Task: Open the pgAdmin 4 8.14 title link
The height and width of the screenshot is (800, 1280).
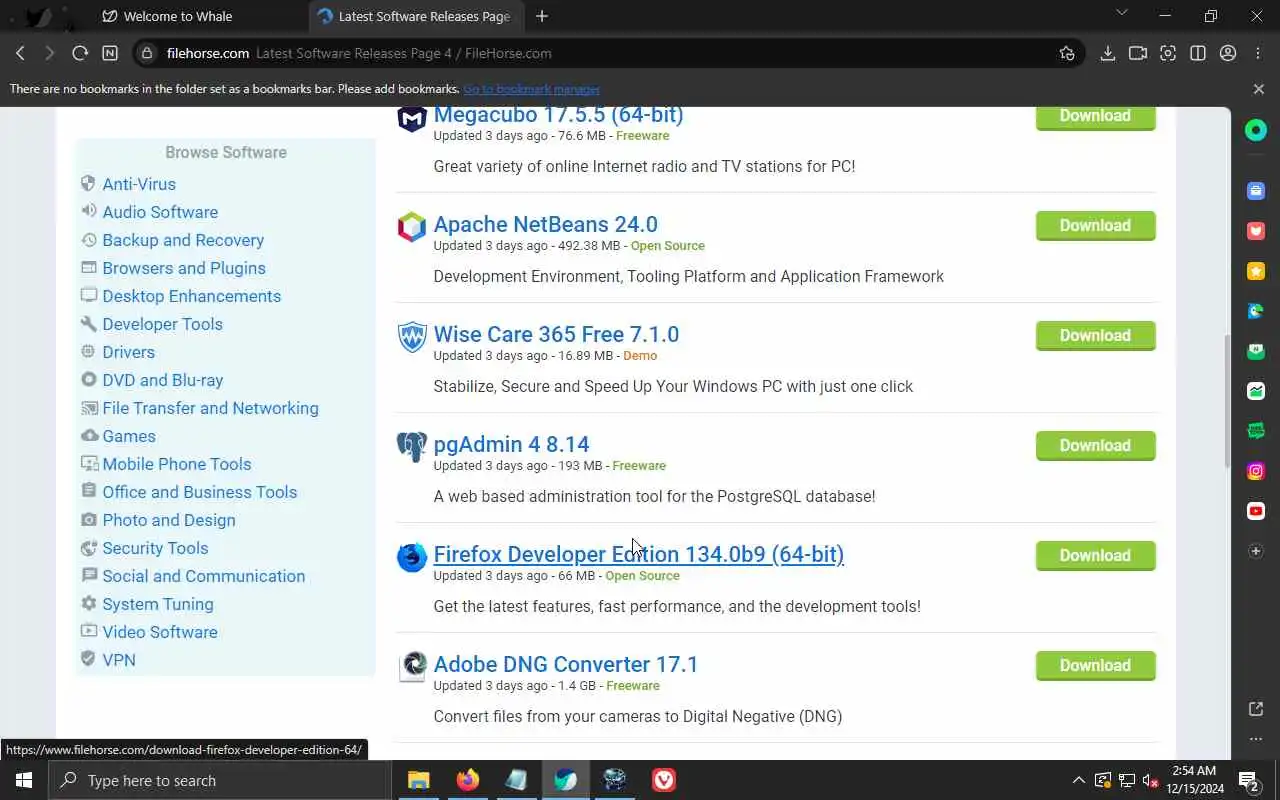Action: click(x=511, y=444)
